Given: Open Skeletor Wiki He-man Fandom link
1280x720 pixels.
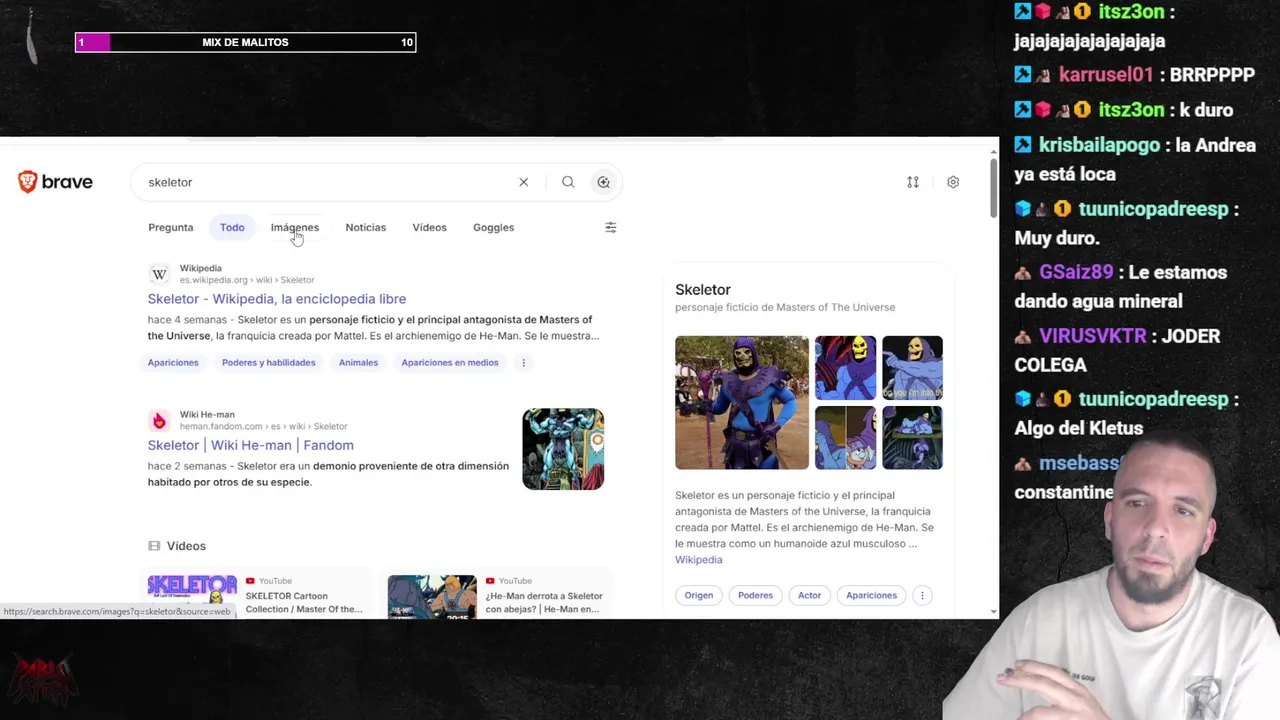Looking at the screenshot, I should click(x=250, y=445).
